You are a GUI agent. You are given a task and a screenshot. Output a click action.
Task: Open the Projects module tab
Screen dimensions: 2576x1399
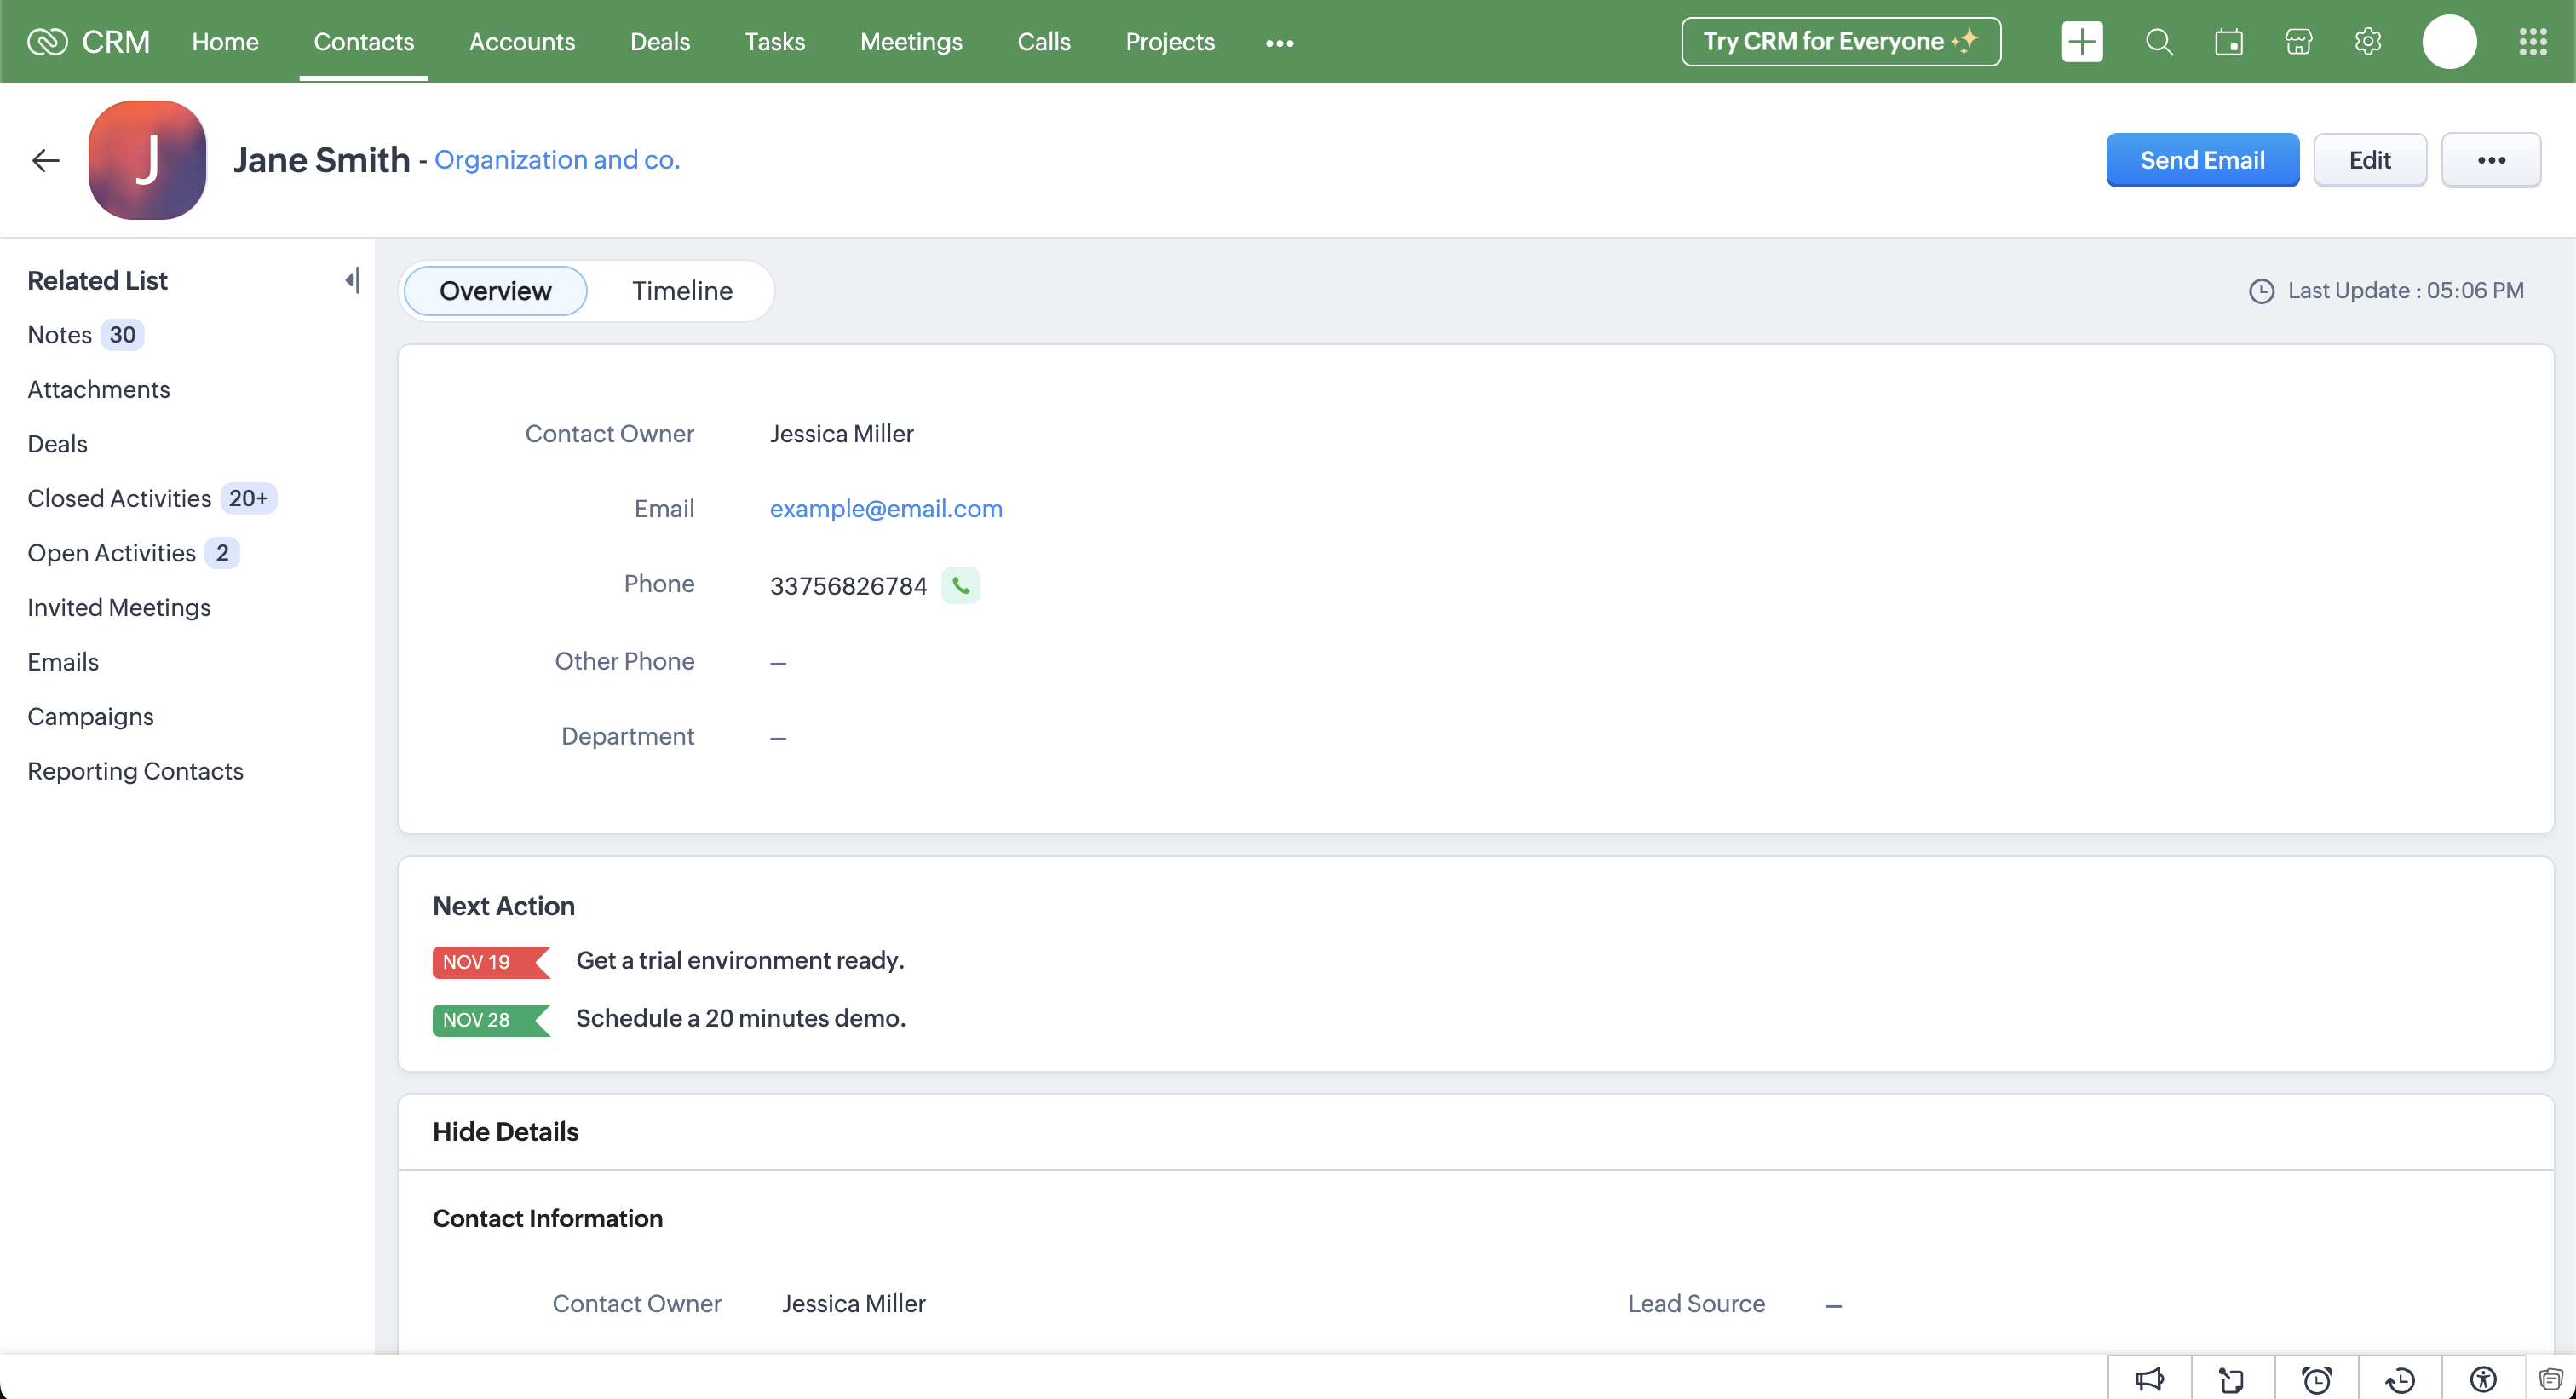tap(1170, 41)
